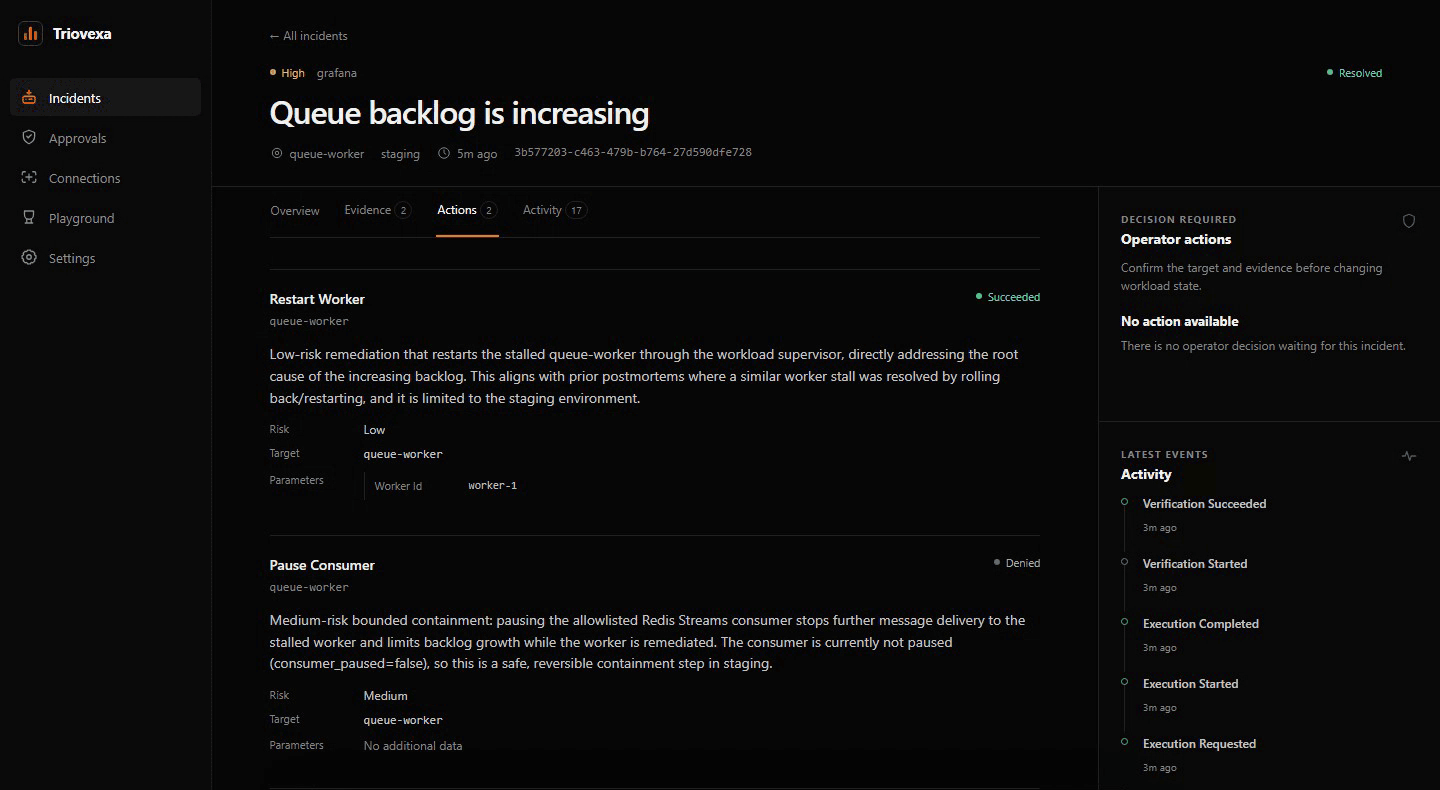Click the Low risk value
Viewport: 1440px width, 790px height.
click(x=374, y=430)
